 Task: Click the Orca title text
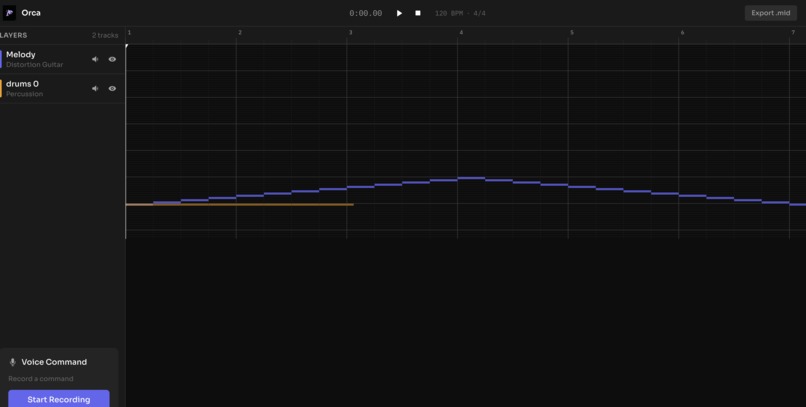(x=31, y=13)
